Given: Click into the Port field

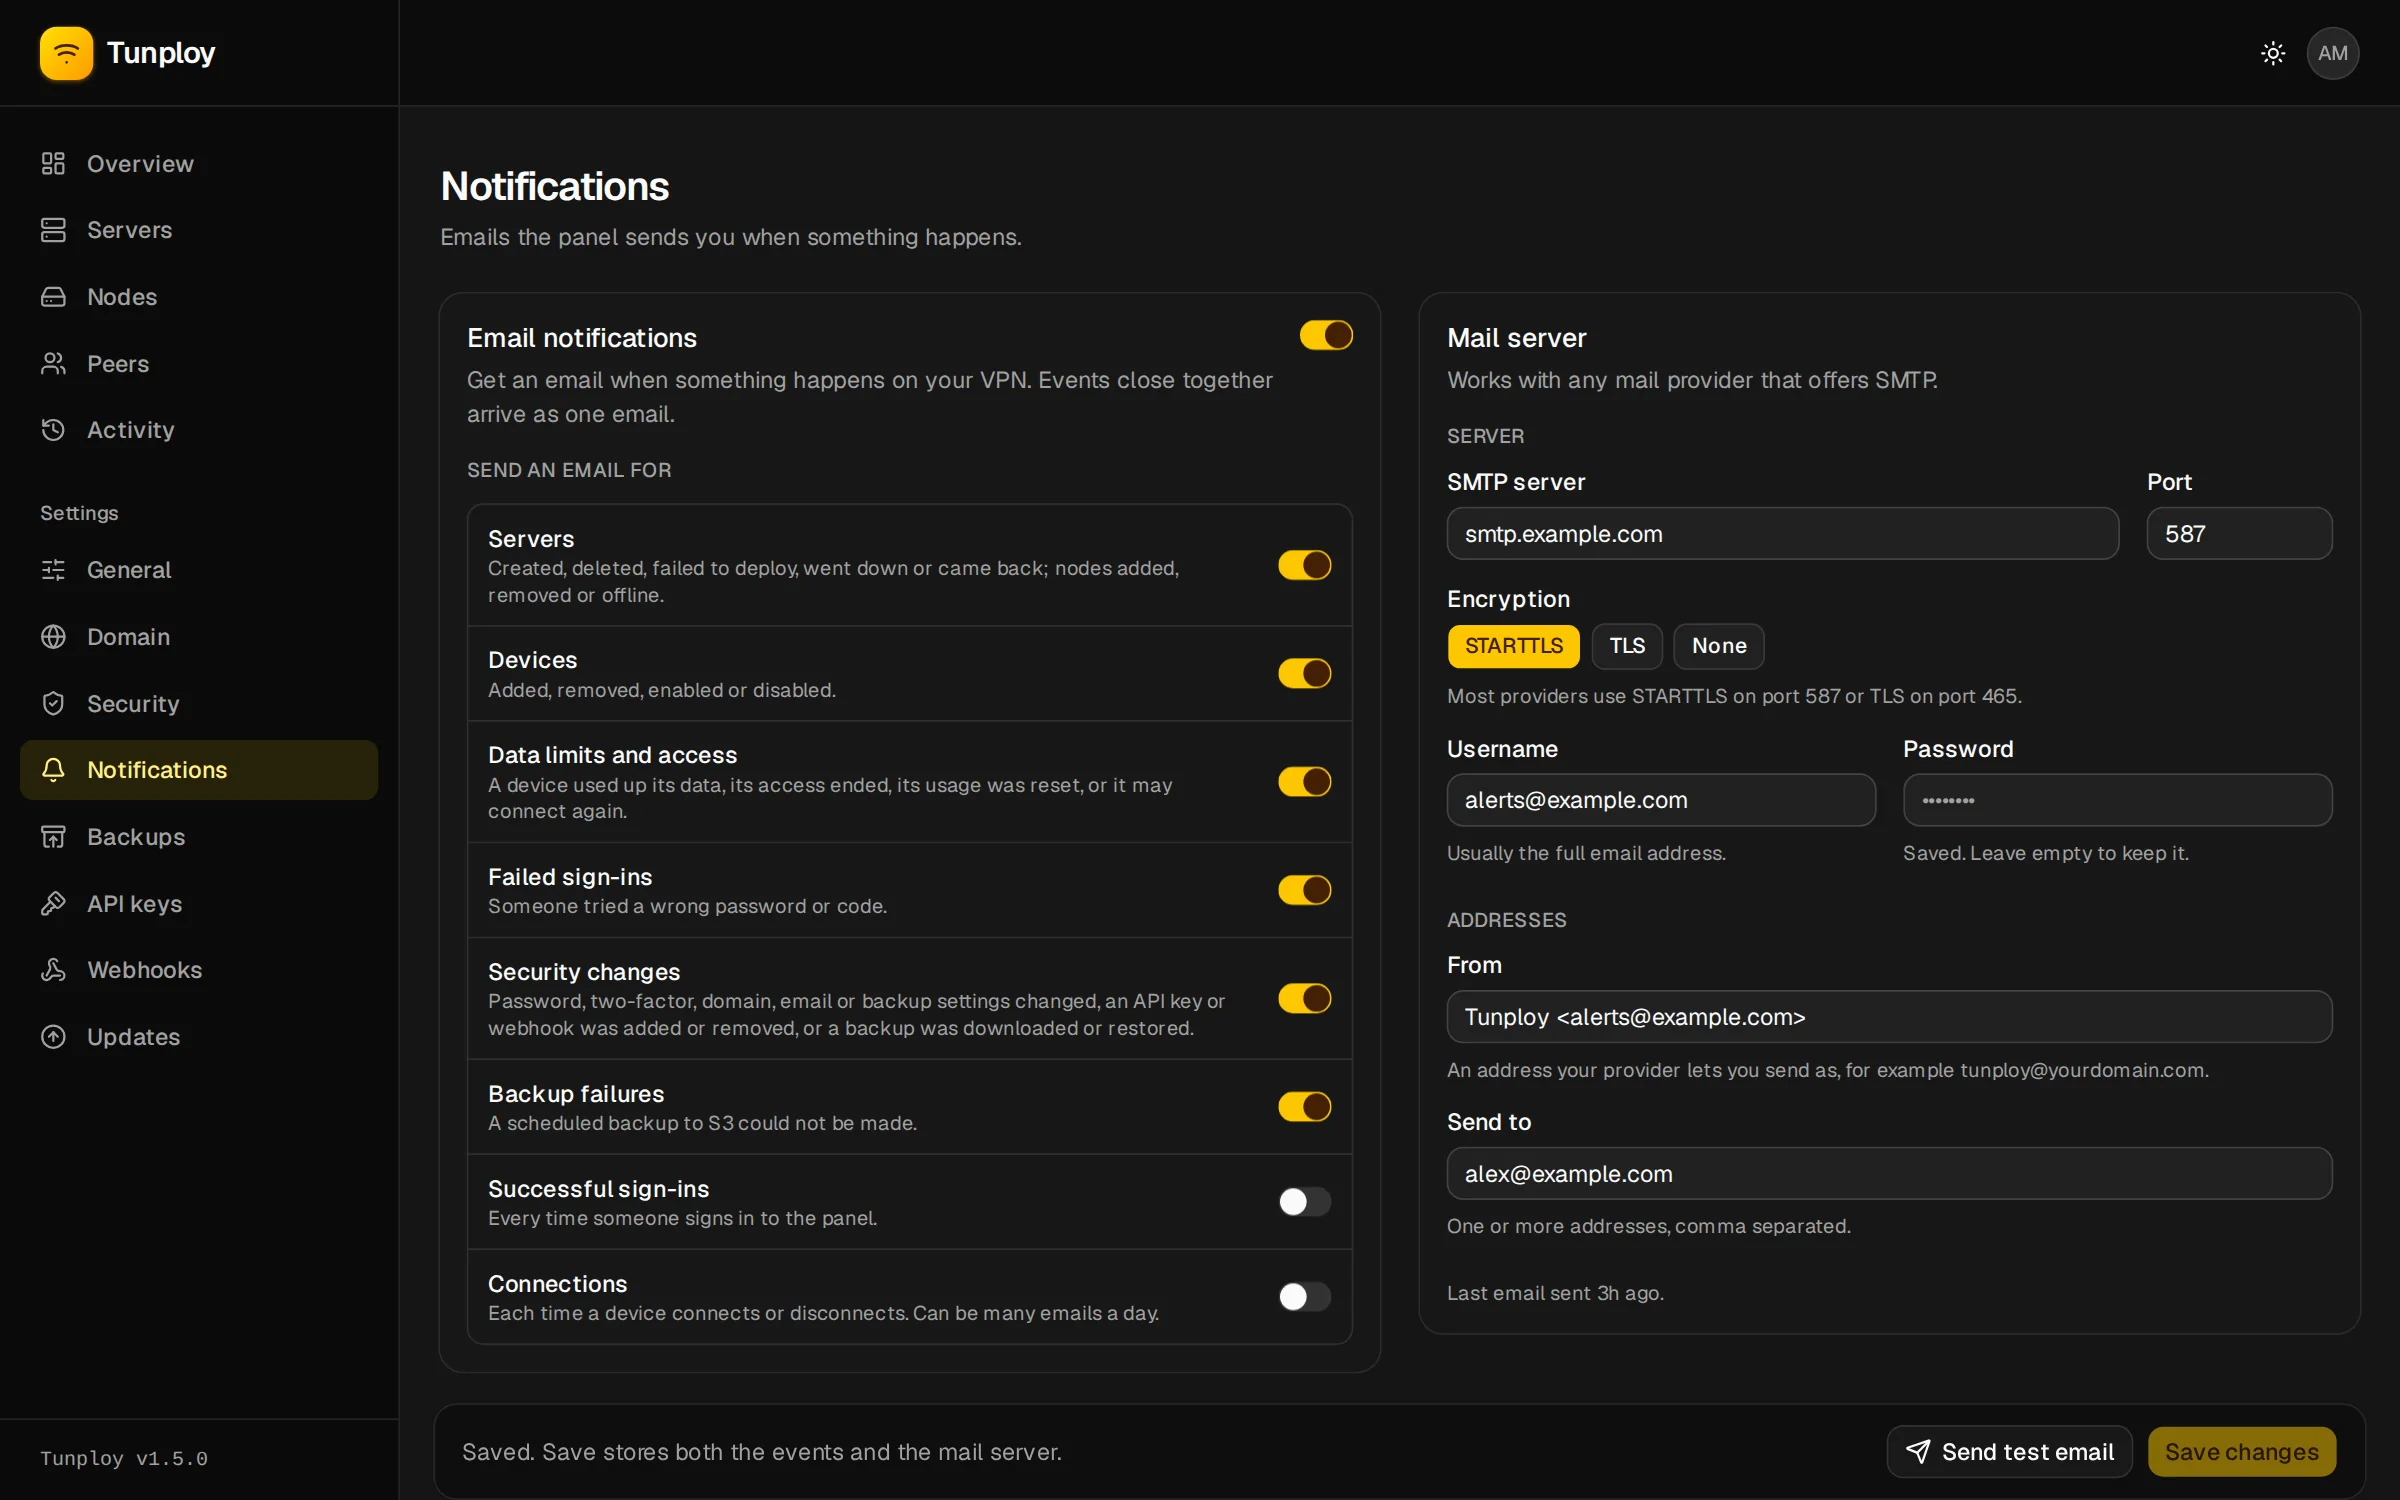Looking at the screenshot, I should pos(2239,534).
